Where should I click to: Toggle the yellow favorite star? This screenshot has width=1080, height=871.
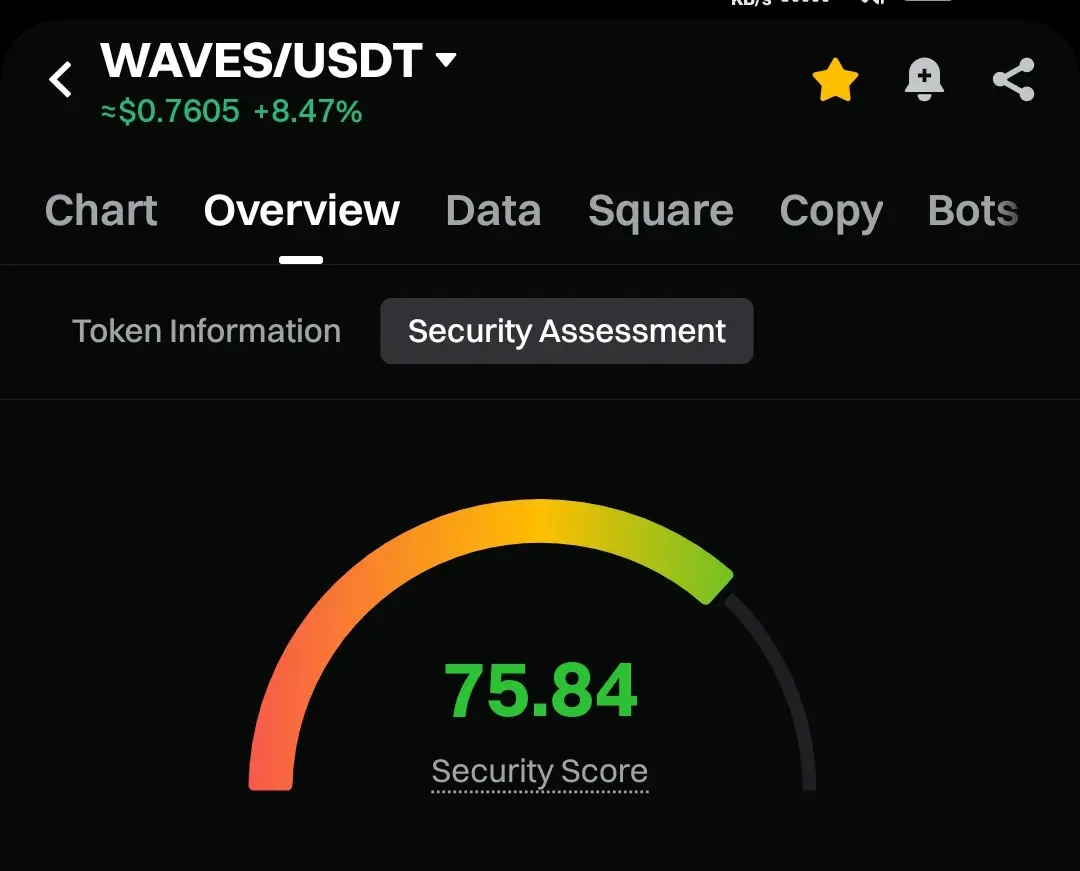tap(835, 80)
